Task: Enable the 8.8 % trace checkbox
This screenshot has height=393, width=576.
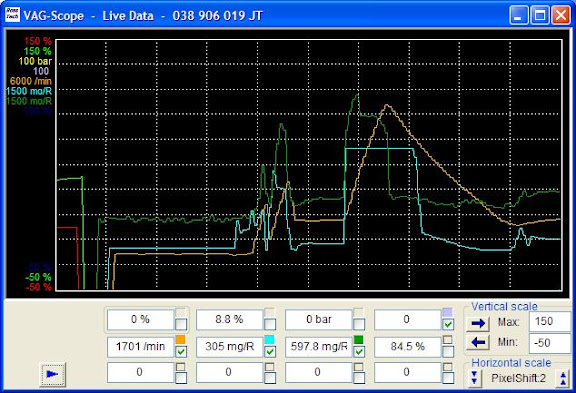Action: (x=270, y=324)
